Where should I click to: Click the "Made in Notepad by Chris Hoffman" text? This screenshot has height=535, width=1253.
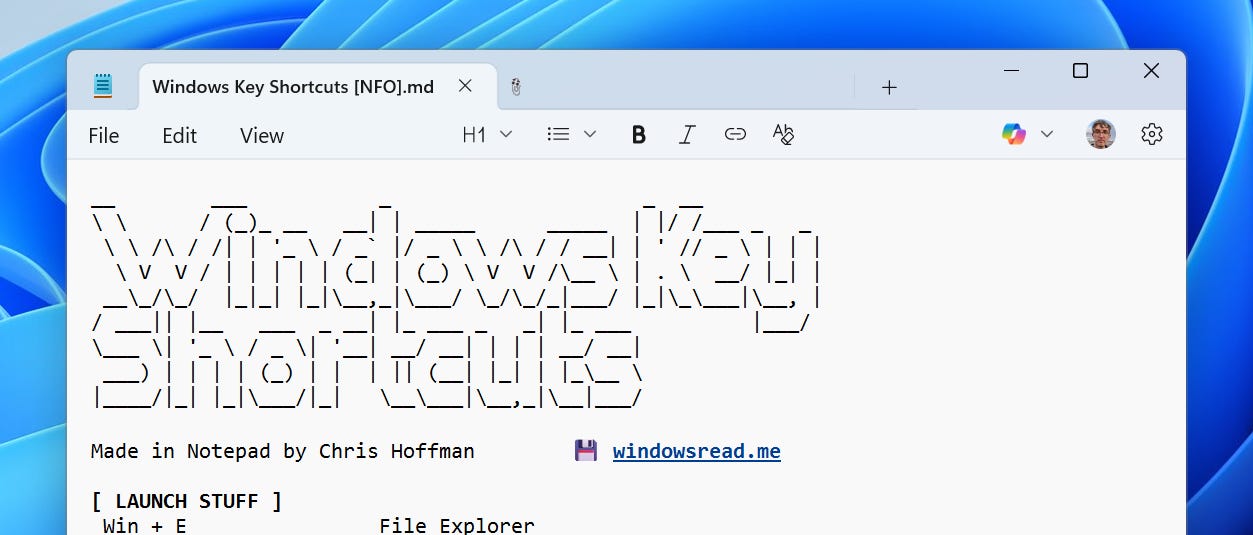pos(282,451)
